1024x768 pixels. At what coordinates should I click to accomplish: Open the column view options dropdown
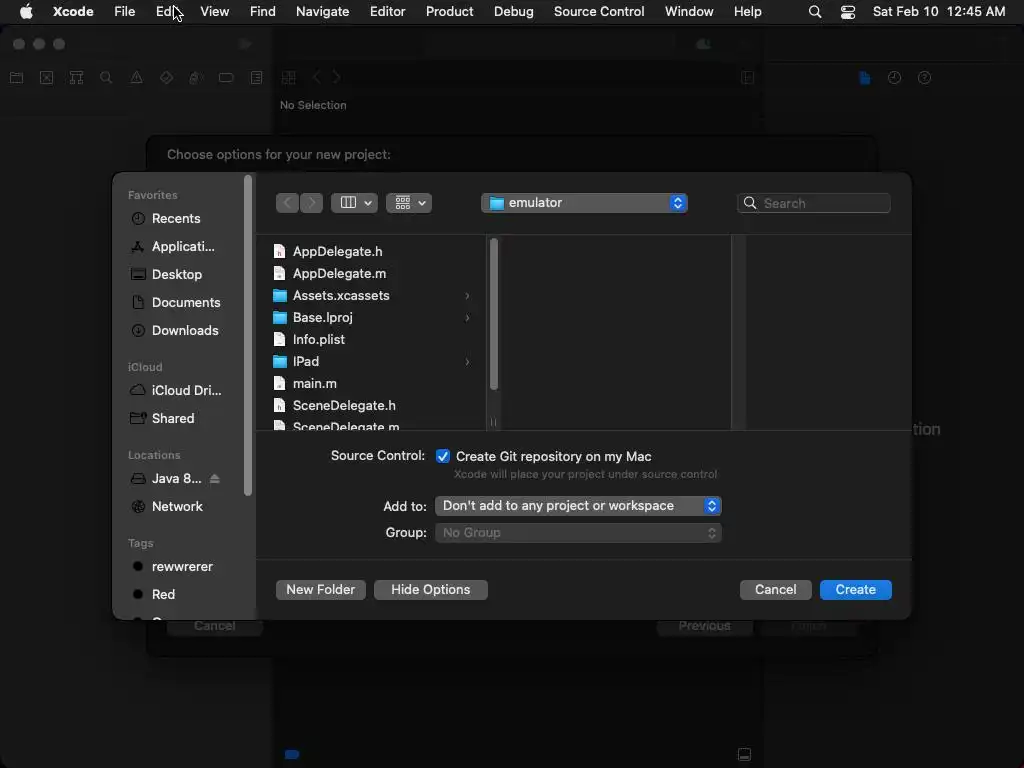(355, 203)
